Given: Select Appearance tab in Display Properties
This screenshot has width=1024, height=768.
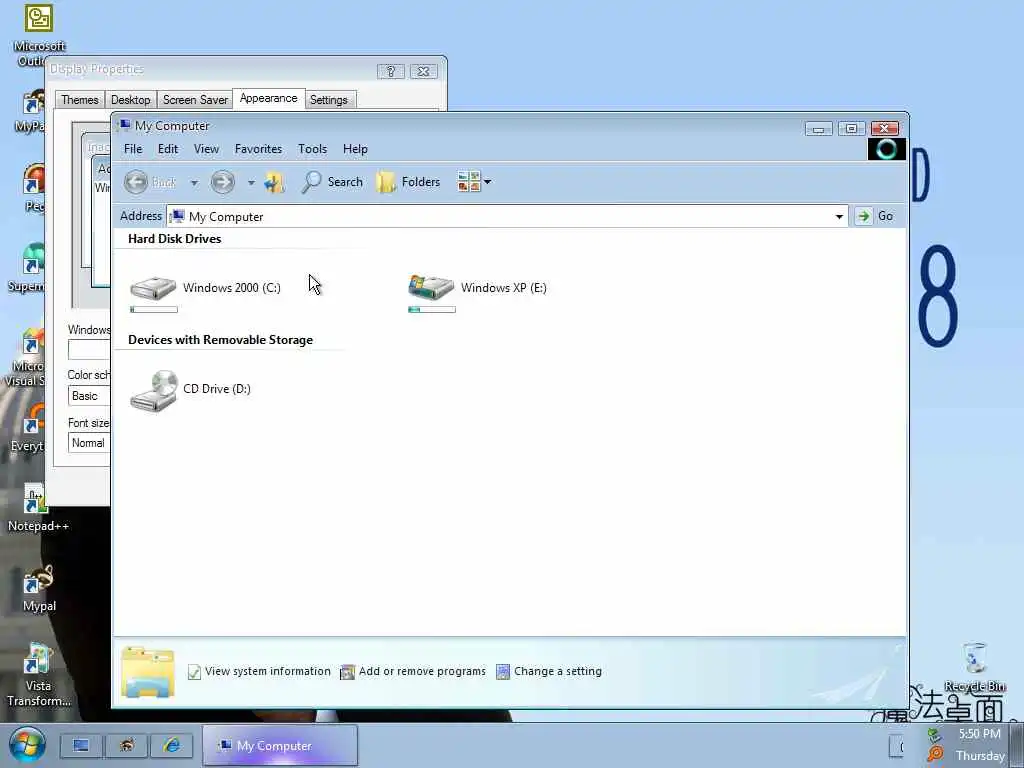Looking at the screenshot, I should tap(268, 98).
